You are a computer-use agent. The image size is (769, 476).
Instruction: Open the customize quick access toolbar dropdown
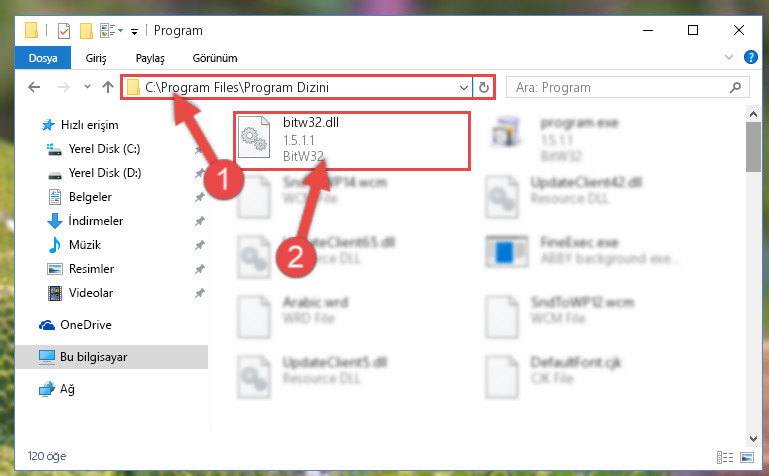[x=134, y=32]
